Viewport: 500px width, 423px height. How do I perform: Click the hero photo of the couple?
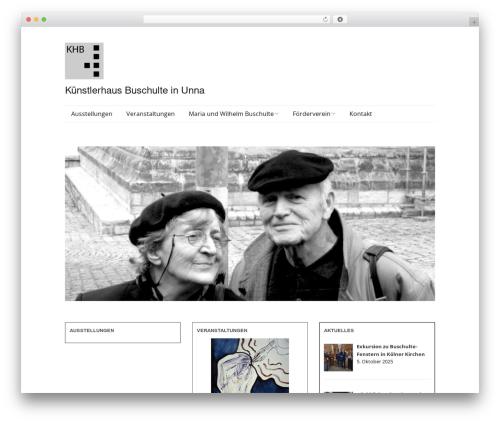point(250,223)
